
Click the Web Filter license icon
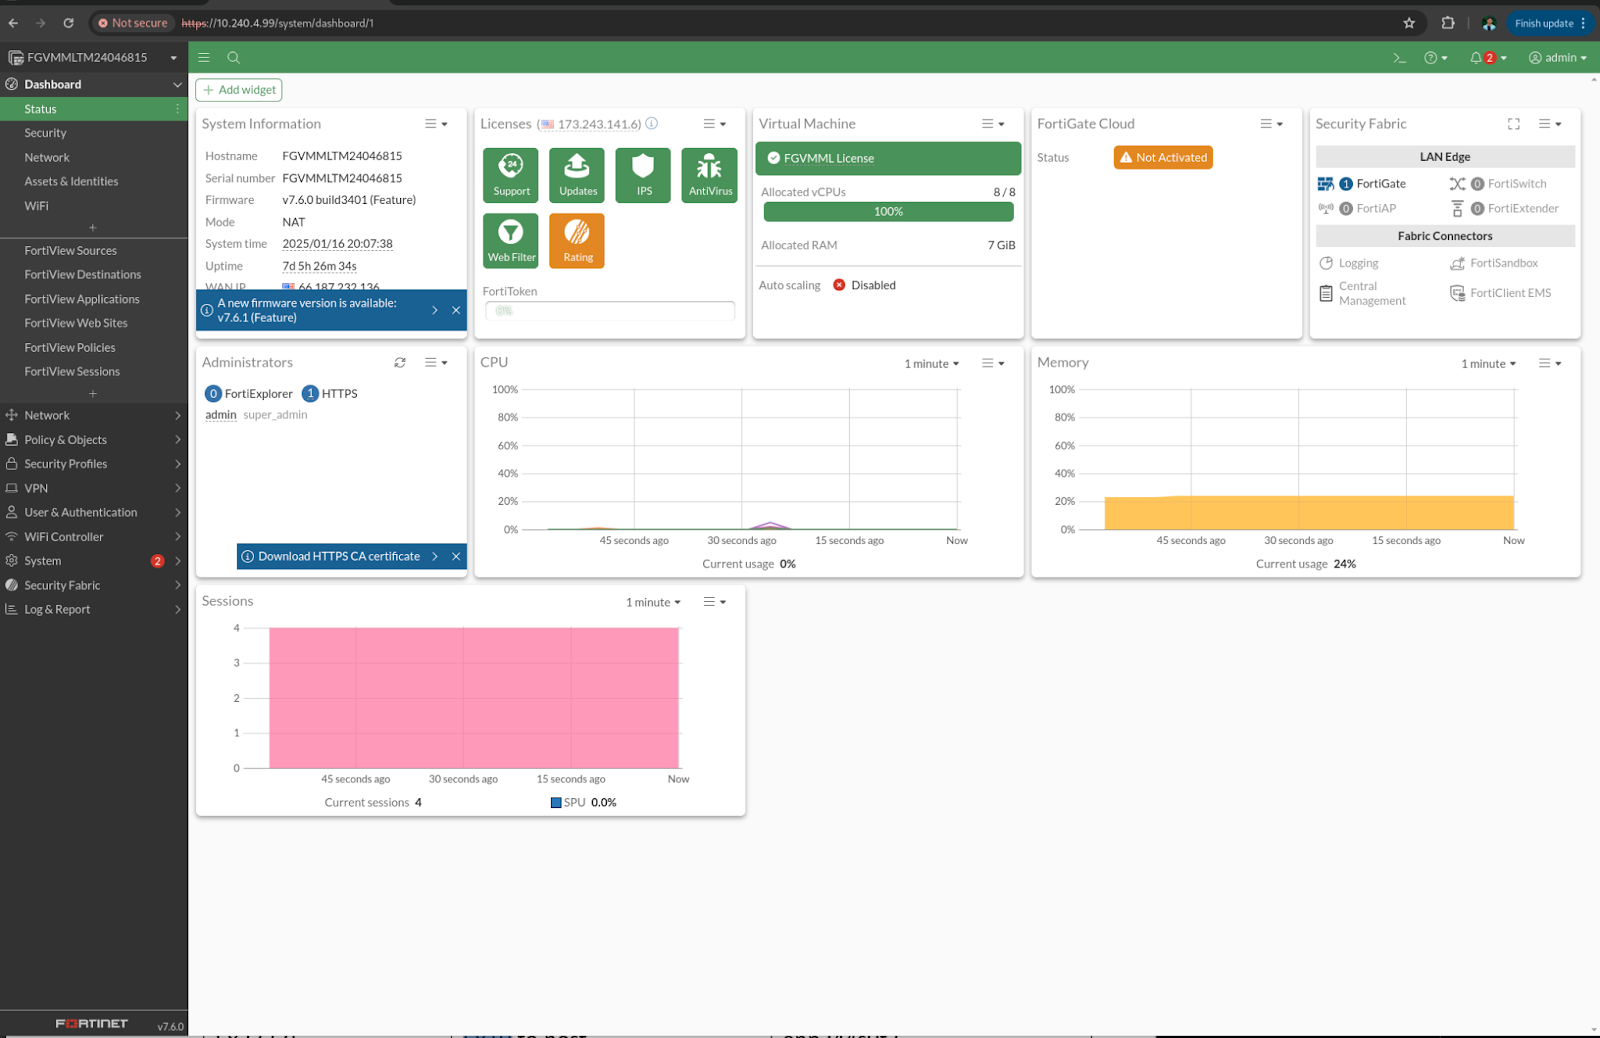point(511,241)
